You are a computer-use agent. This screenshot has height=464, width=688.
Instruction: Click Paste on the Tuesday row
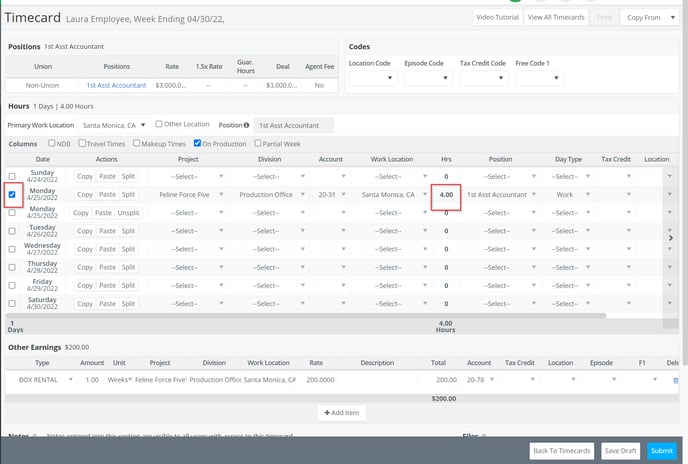[x=107, y=231]
